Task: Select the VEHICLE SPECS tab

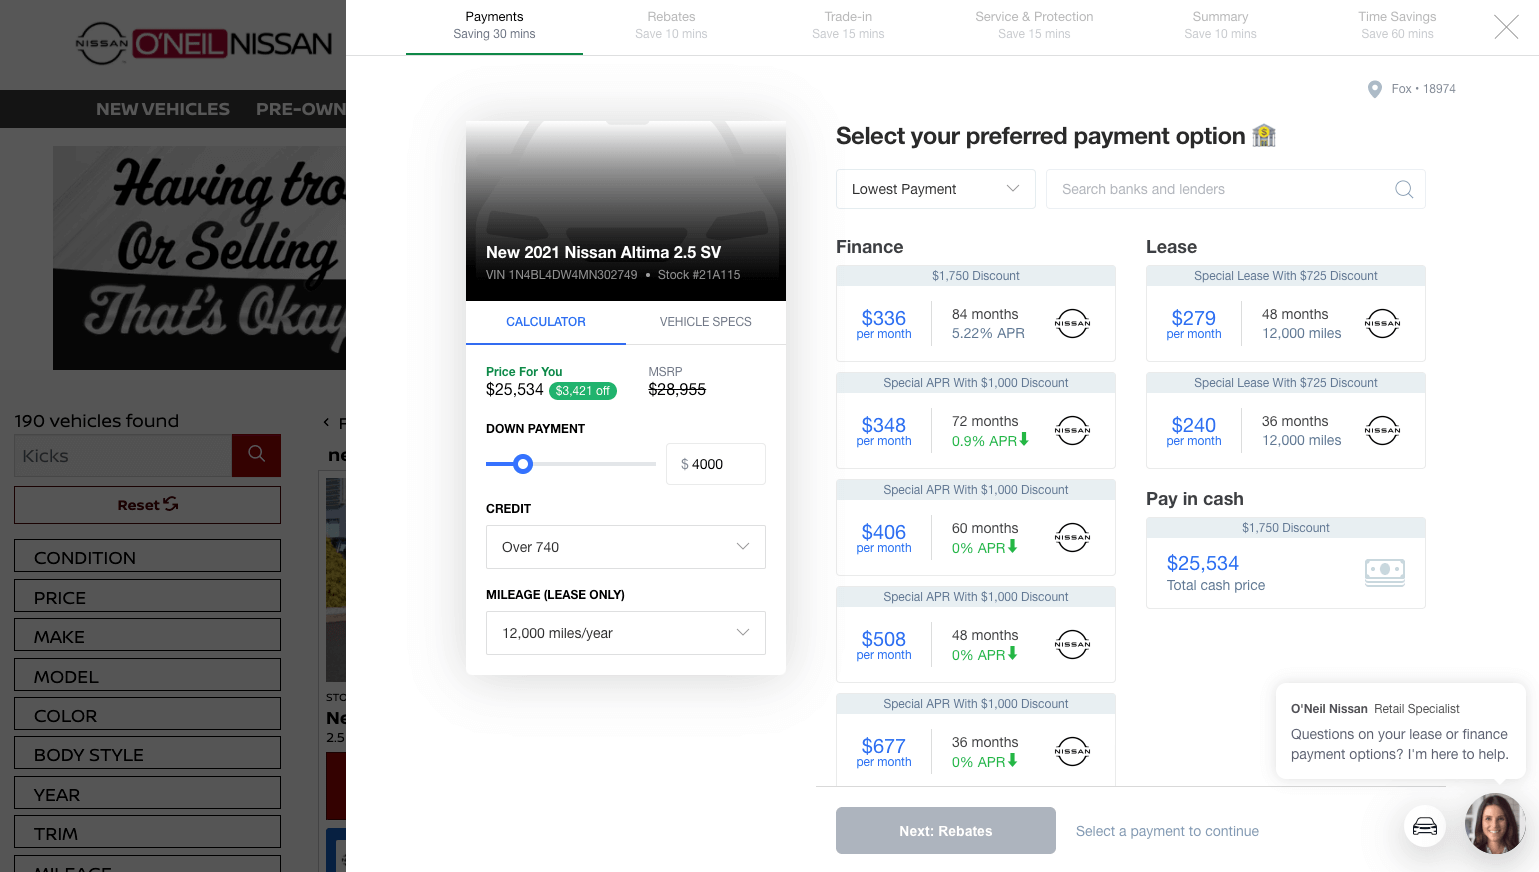Action: [706, 322]
